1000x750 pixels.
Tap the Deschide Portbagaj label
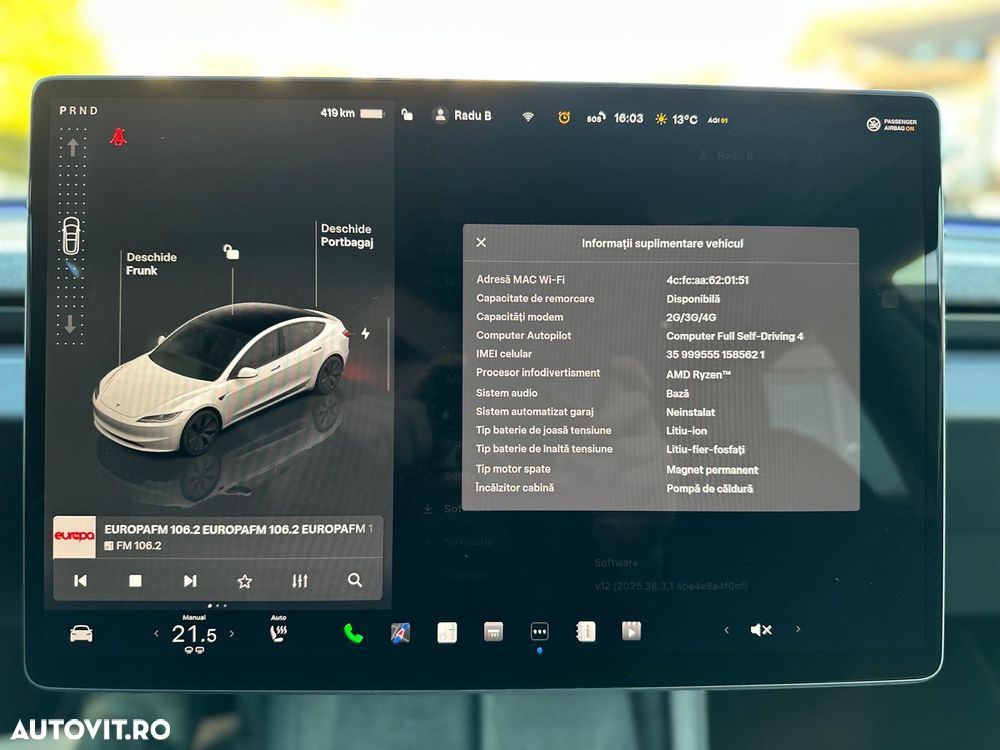point(347,235)
